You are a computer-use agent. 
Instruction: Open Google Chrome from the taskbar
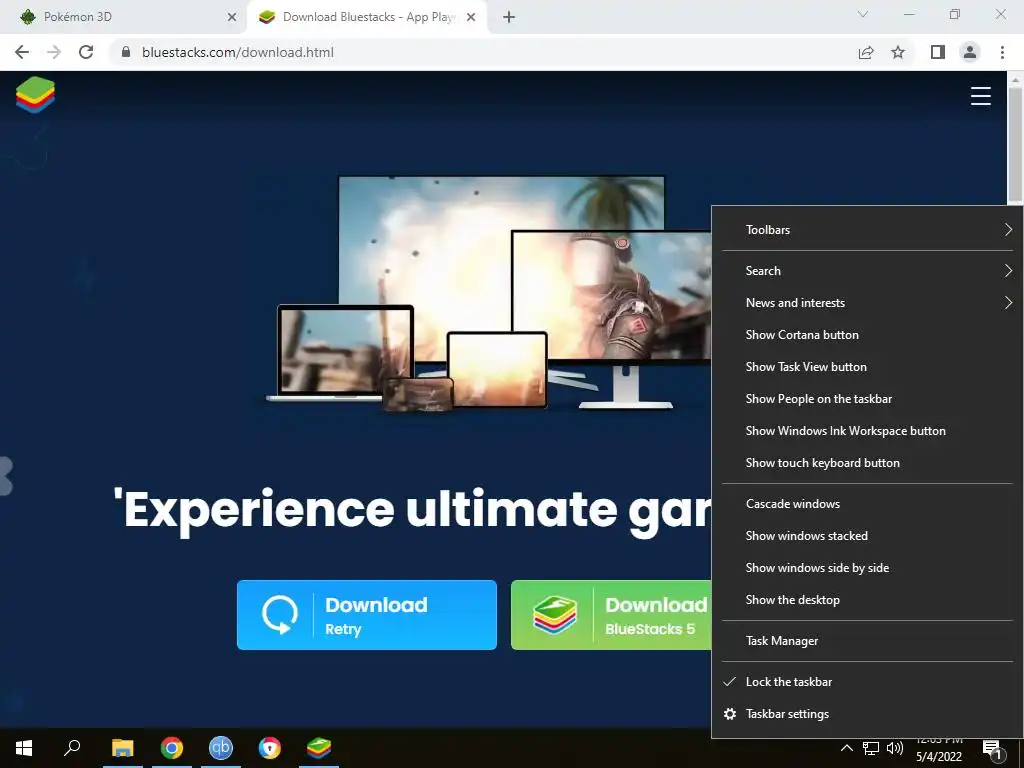point(172,748)
